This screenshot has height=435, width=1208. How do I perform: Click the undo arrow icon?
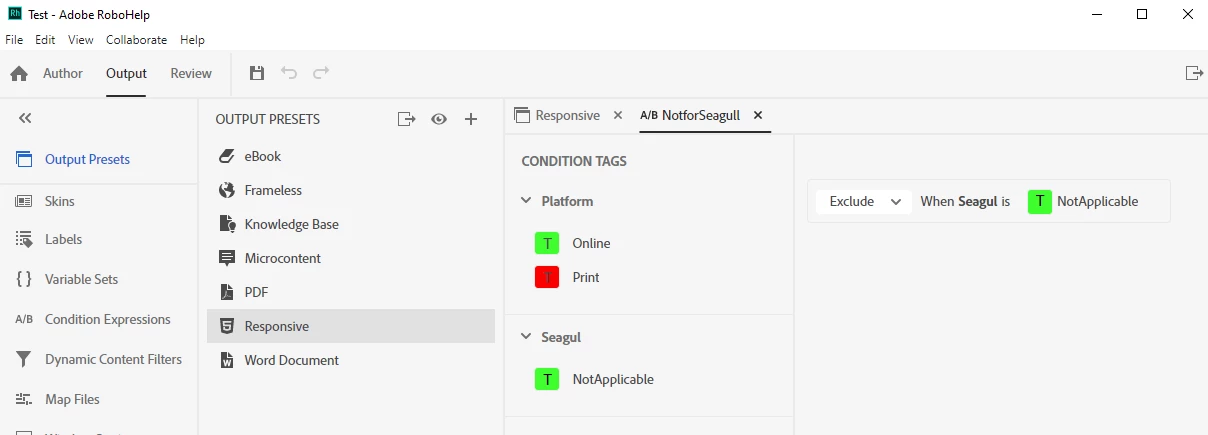point(289,73)
